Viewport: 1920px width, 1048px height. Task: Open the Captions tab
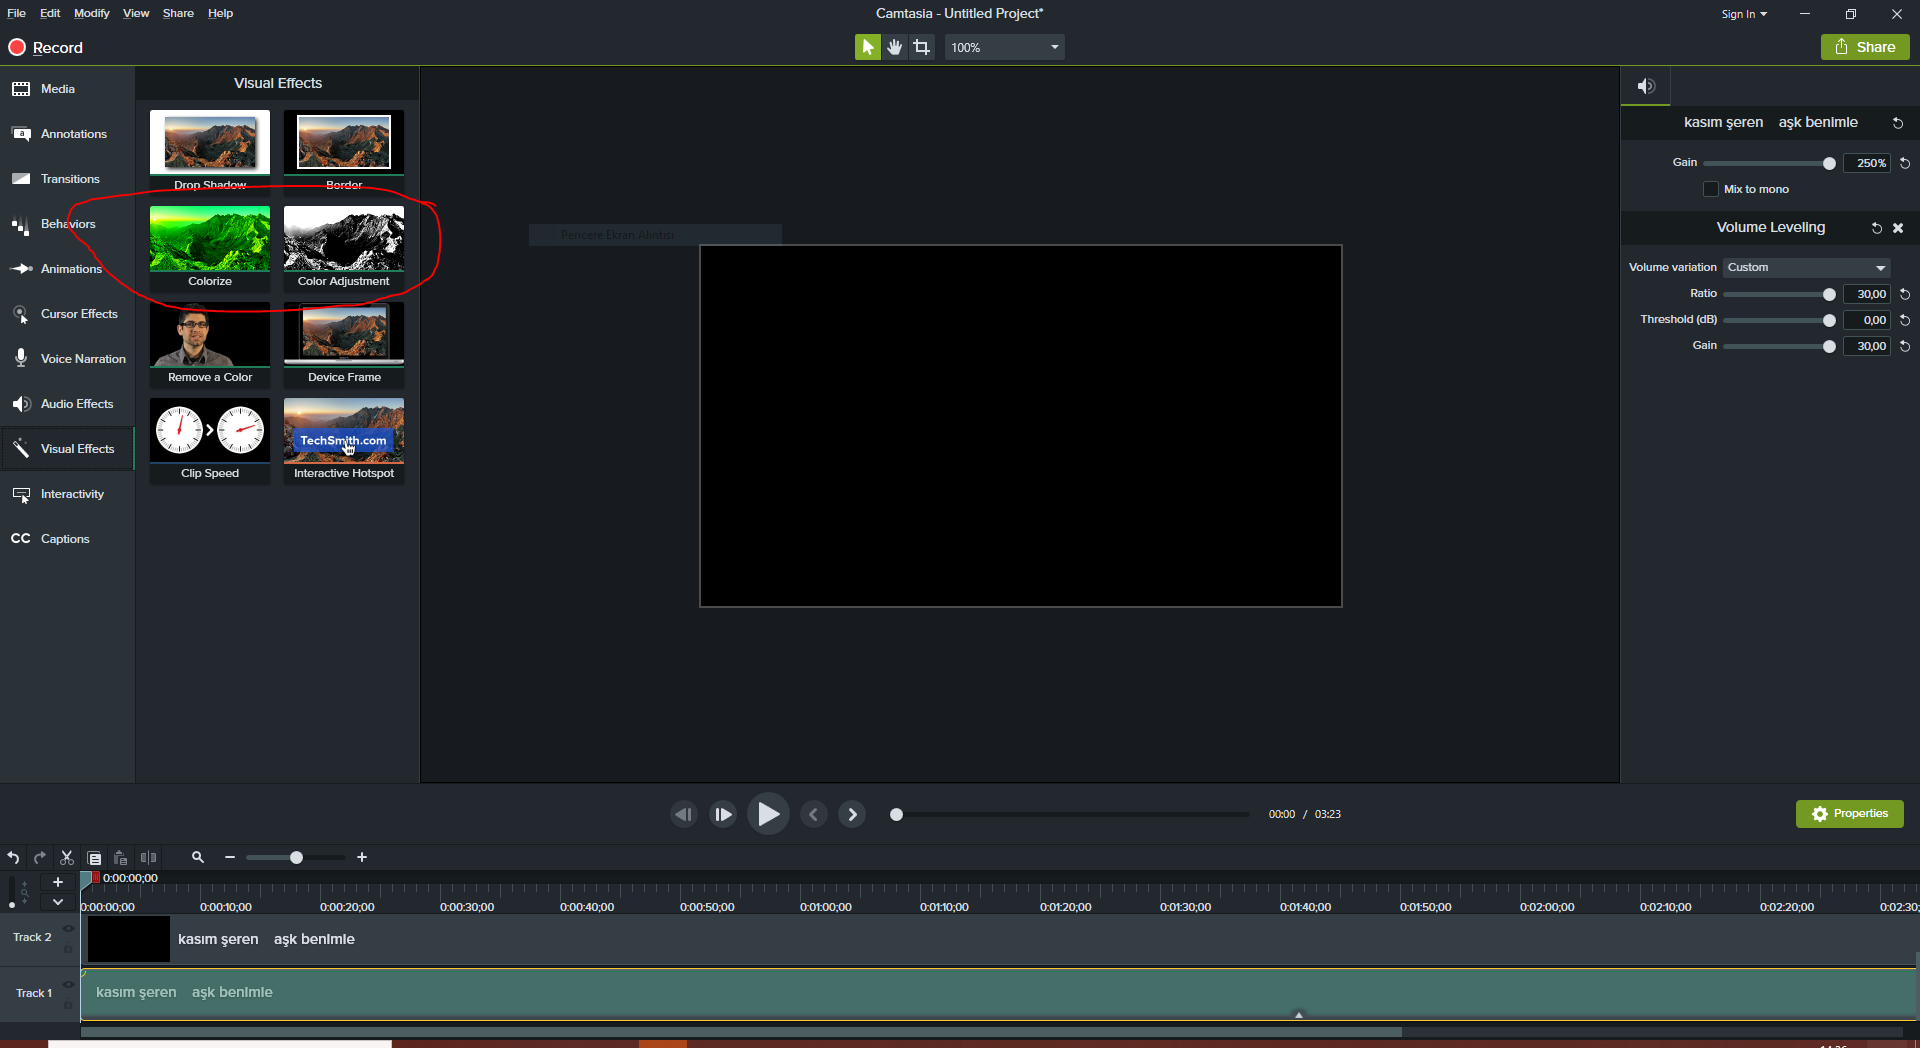tap(67, 539)
